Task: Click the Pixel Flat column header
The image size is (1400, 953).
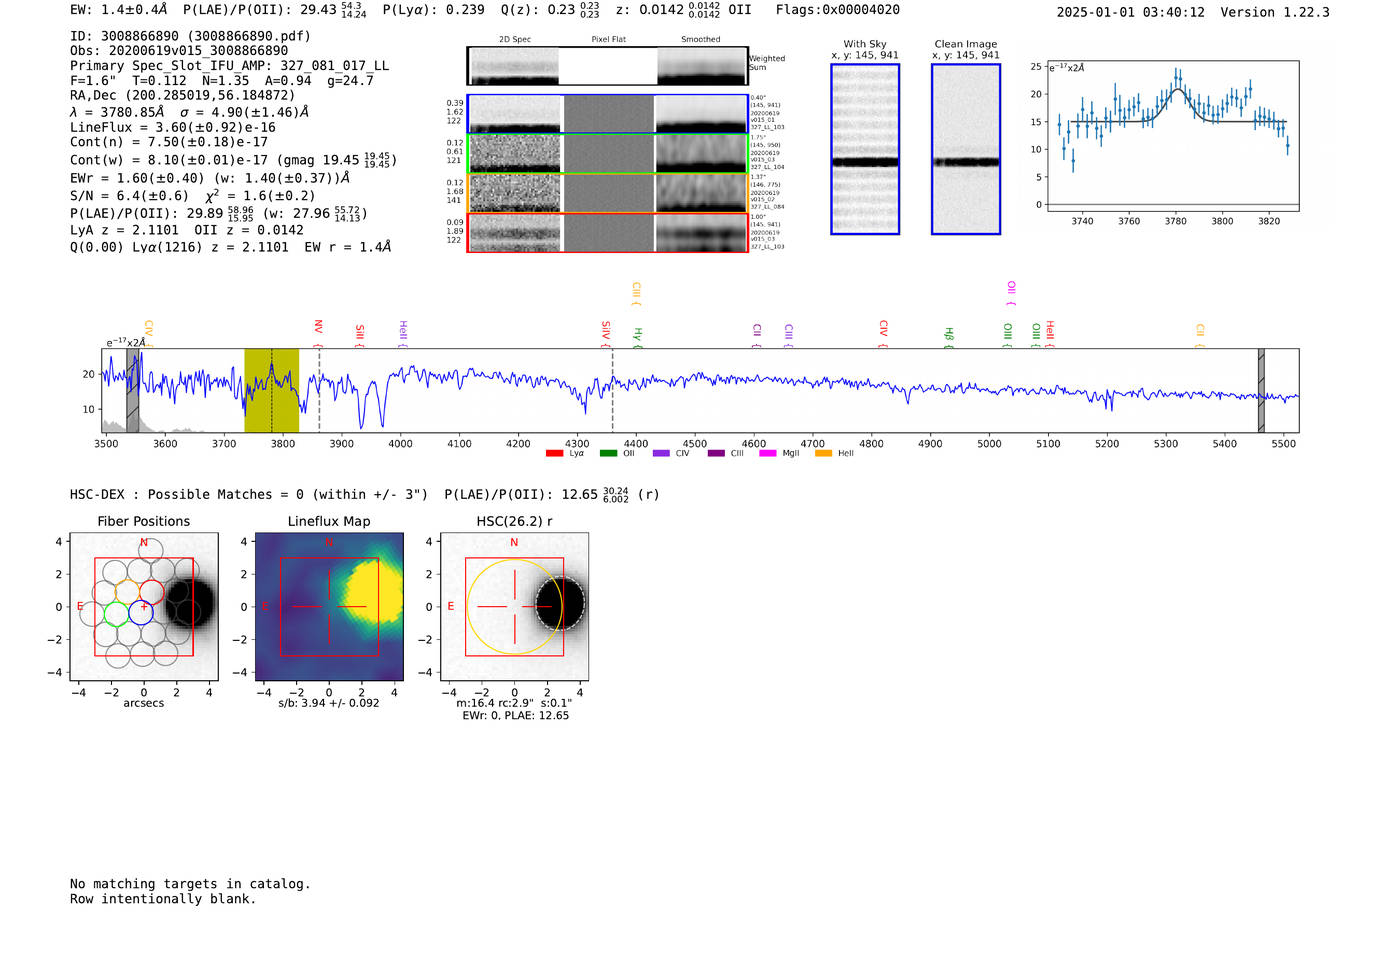Action: point(608,39)
